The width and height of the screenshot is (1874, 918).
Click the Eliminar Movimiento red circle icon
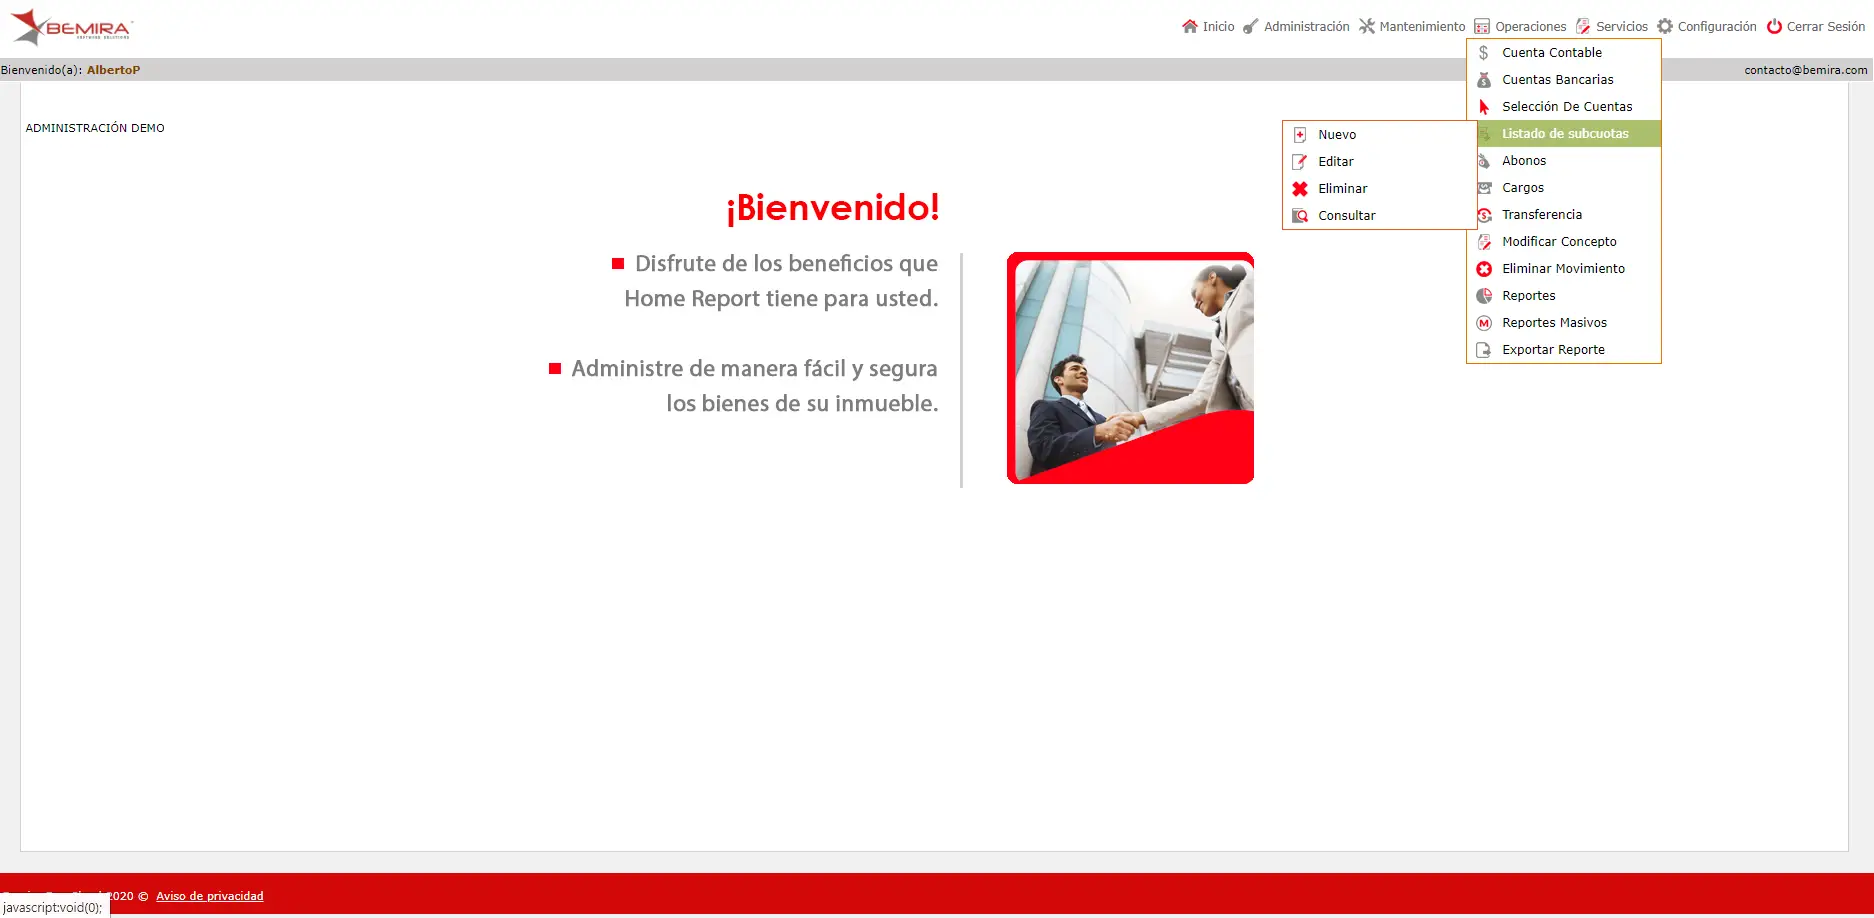[x=1484, y=268]
